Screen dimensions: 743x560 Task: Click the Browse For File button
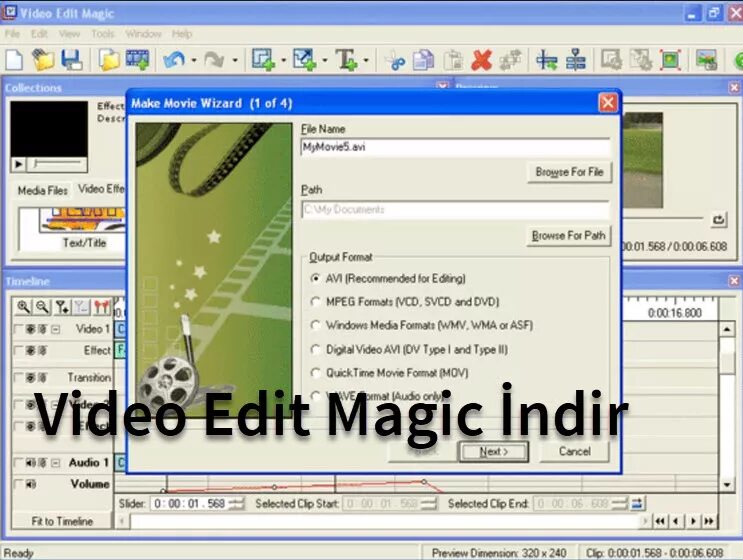(x=569, y=172)
